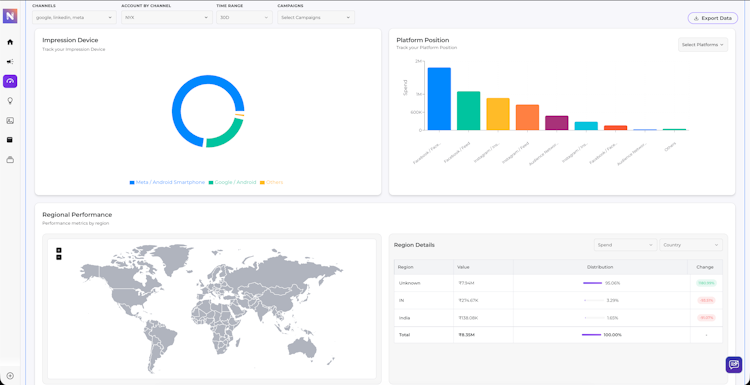Click the NYX logo icon
Screen dimensions: 750x385
click(x=10, y=16)
